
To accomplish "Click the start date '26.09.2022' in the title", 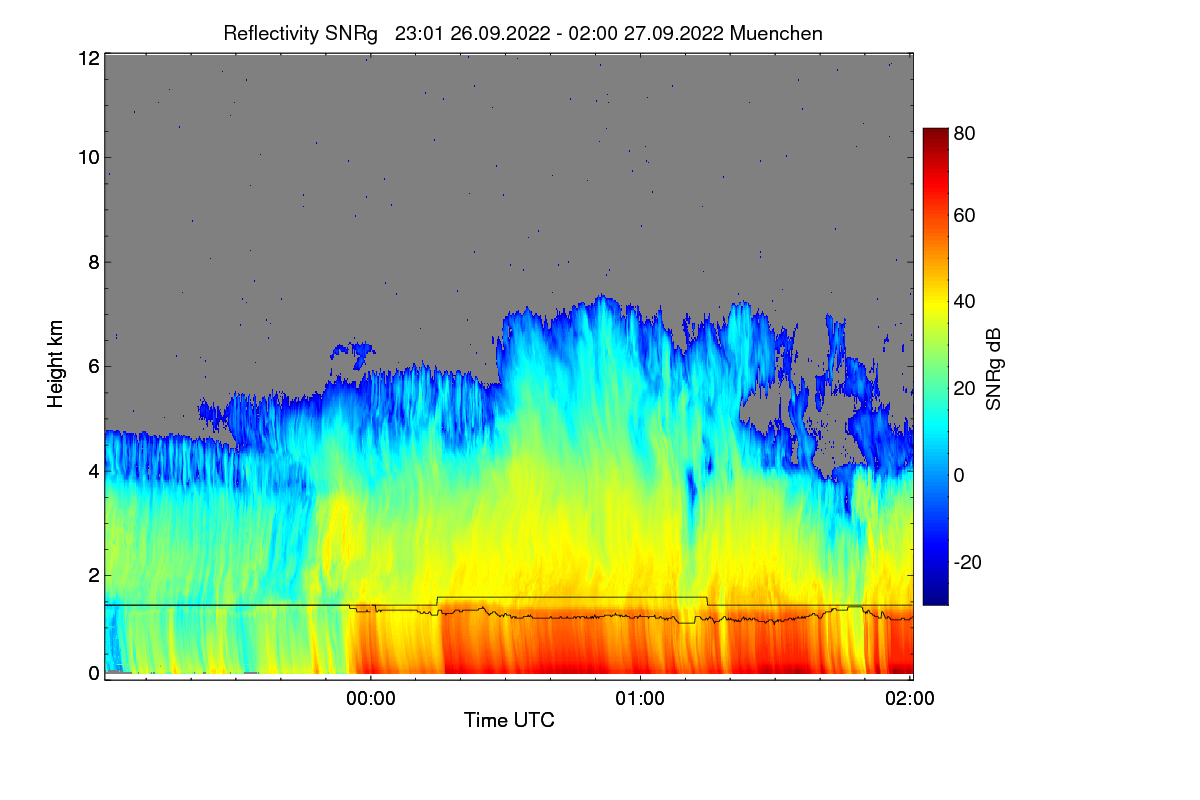I will pos(498,33).
